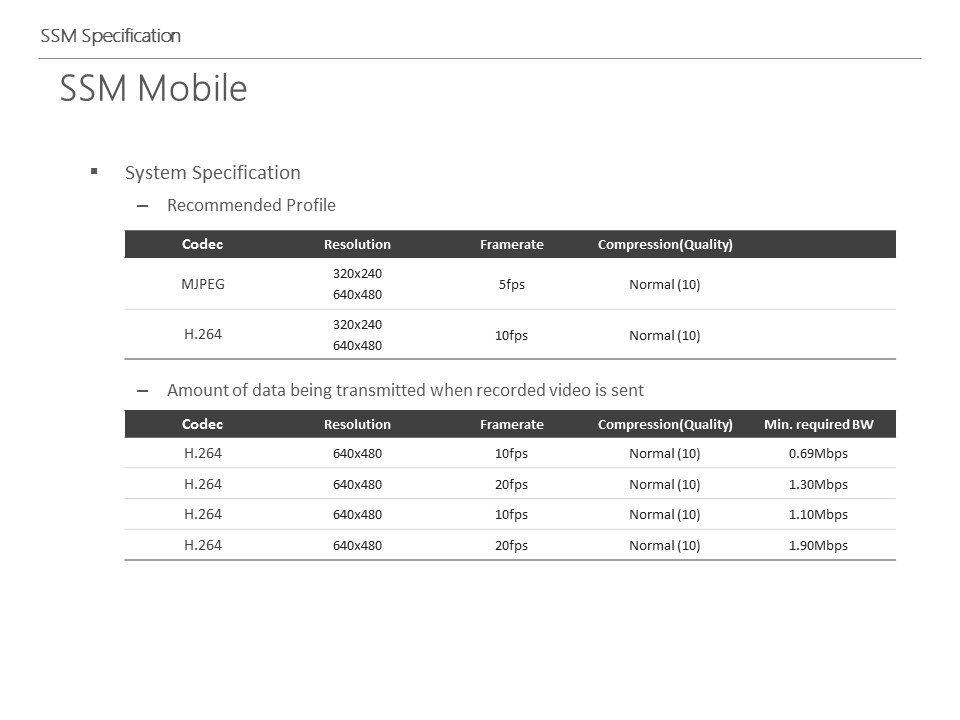960x720 pixels.
Task: Select the "0.69Mbps" bandwidth value
Action: (x=819, y=454)
